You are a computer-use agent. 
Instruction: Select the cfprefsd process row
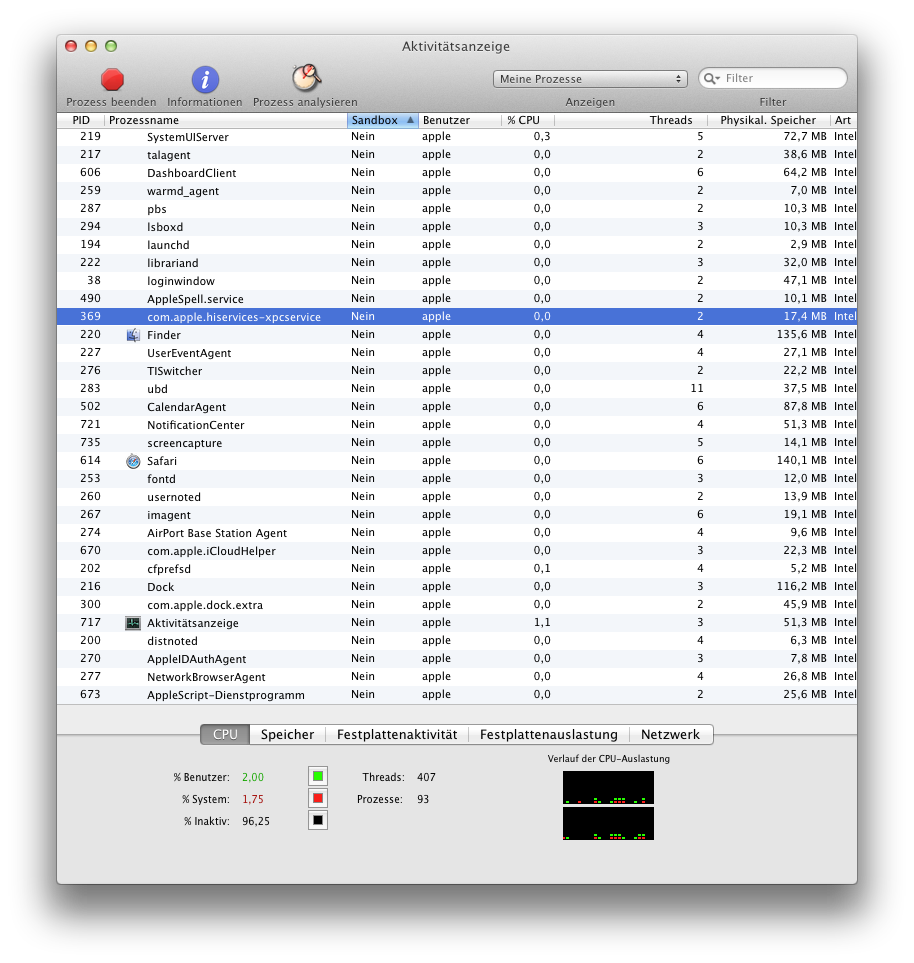tap(457, 569)
